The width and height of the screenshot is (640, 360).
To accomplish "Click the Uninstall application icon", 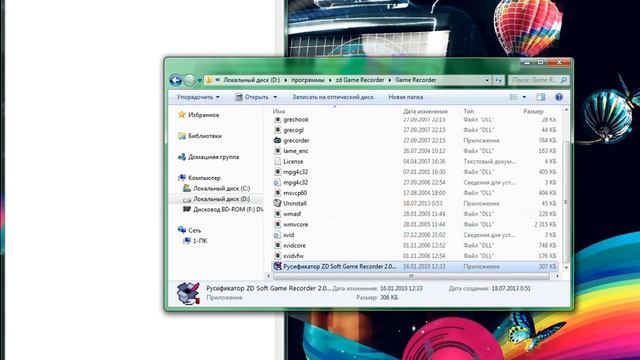I will coord(278,203).
